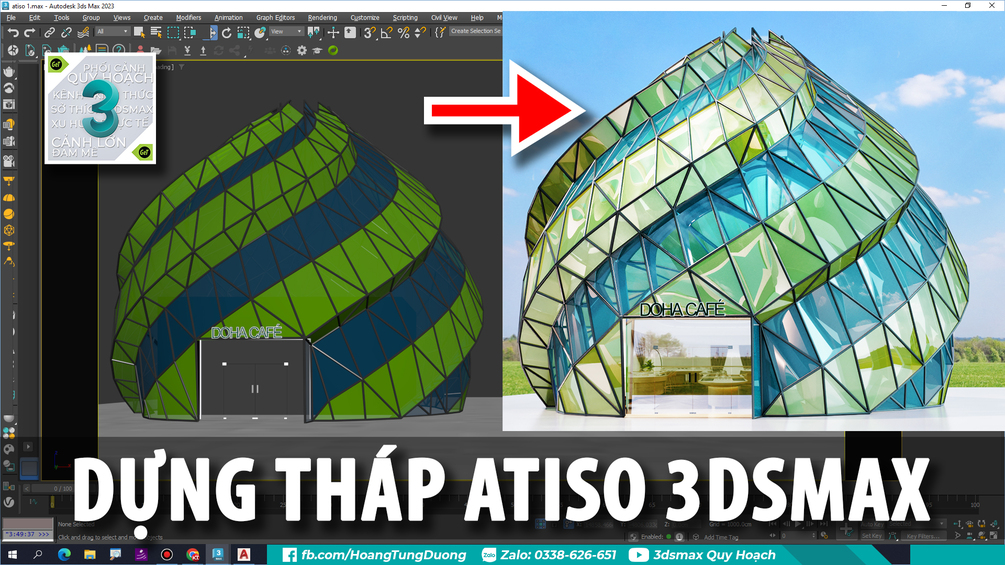Click Select and Manipulate crosshair icon

(x=333, y=32)
